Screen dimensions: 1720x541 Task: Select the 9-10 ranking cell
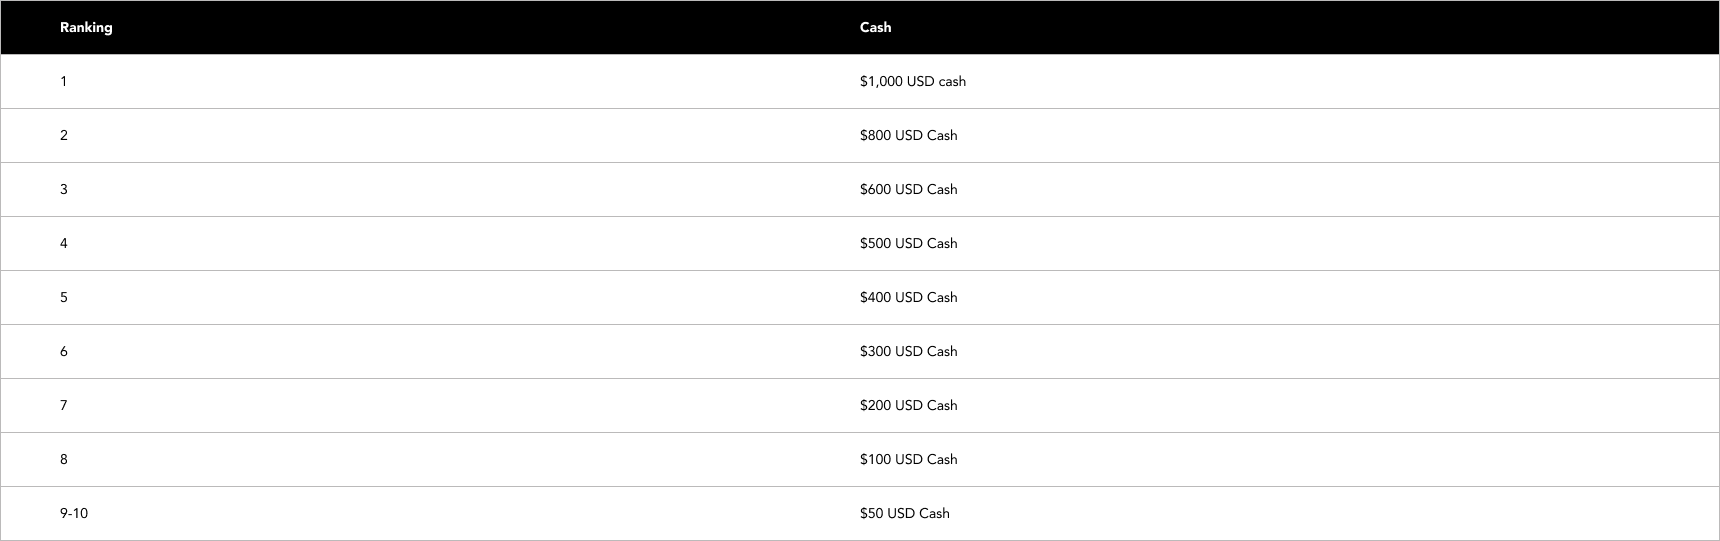(74, 513)
